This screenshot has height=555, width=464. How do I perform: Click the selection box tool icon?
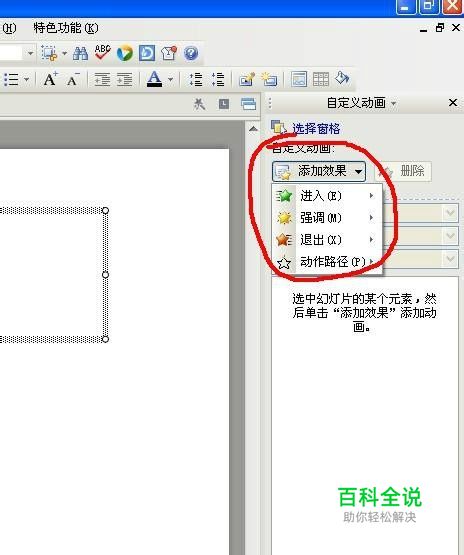49,53
